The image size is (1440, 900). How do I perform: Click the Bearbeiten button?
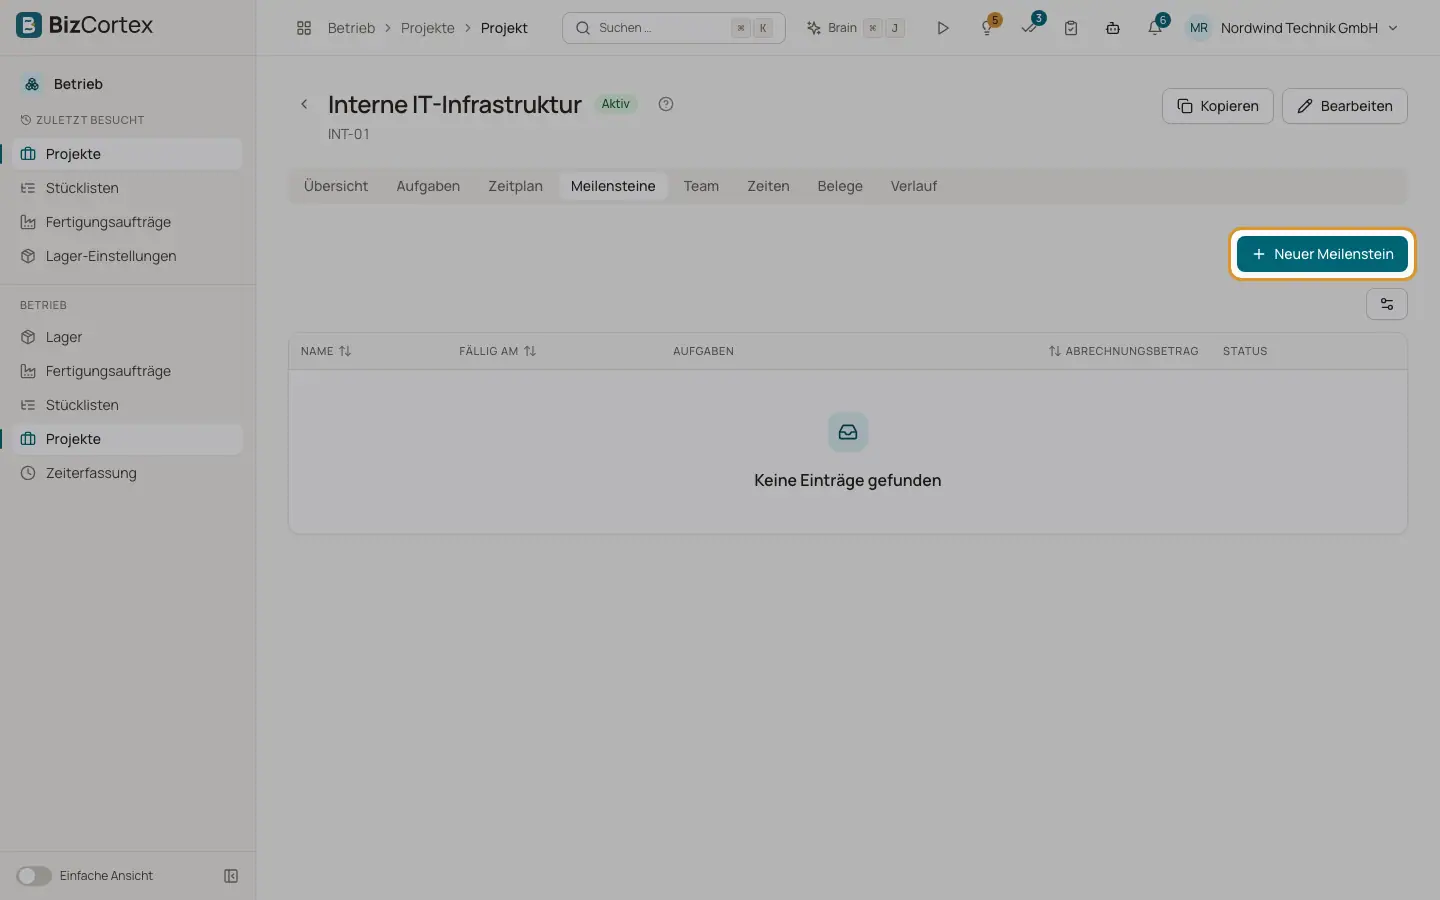1345,106
